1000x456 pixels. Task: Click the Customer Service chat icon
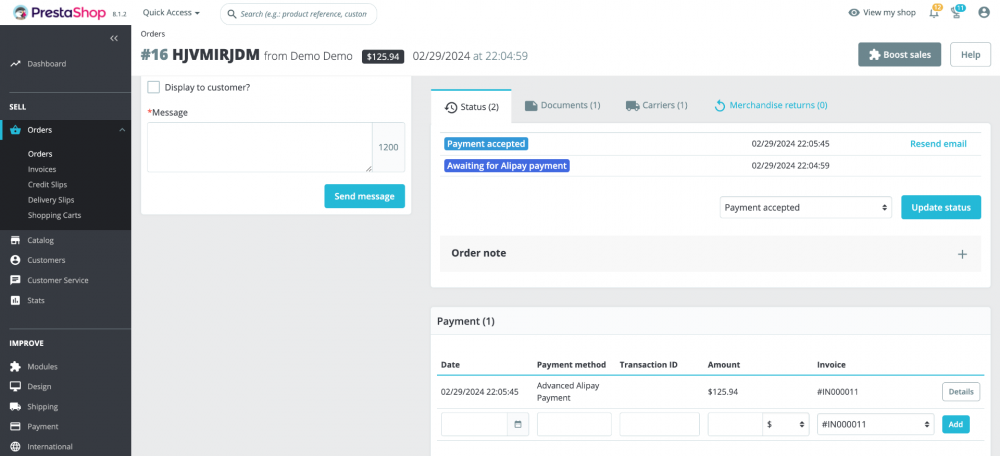(x=15, y=280)
